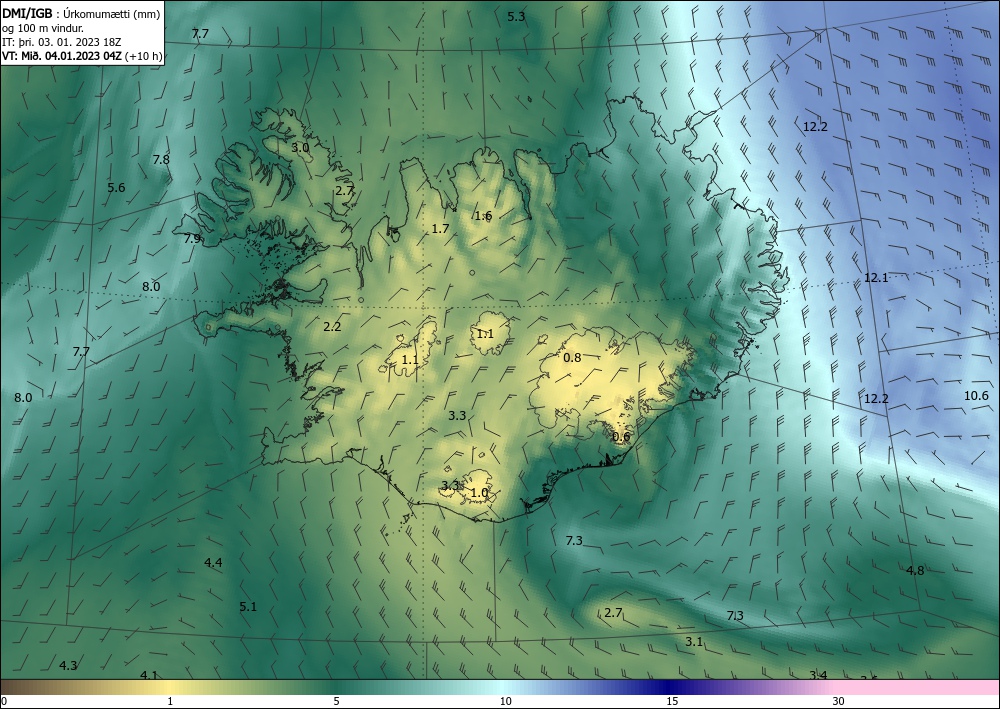Click the 1.7 value in north Iceland
1000x709 pixels.
[440, 229]
